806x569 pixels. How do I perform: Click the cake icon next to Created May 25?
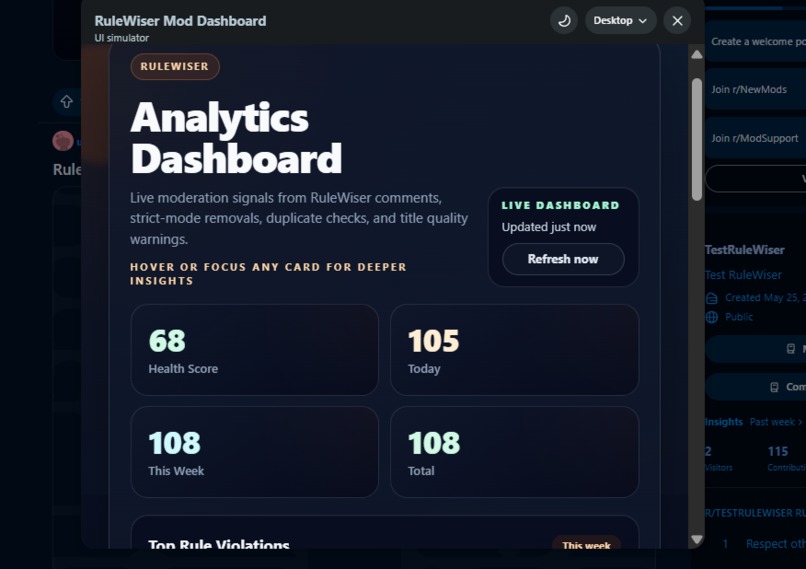tap(712, 298)
